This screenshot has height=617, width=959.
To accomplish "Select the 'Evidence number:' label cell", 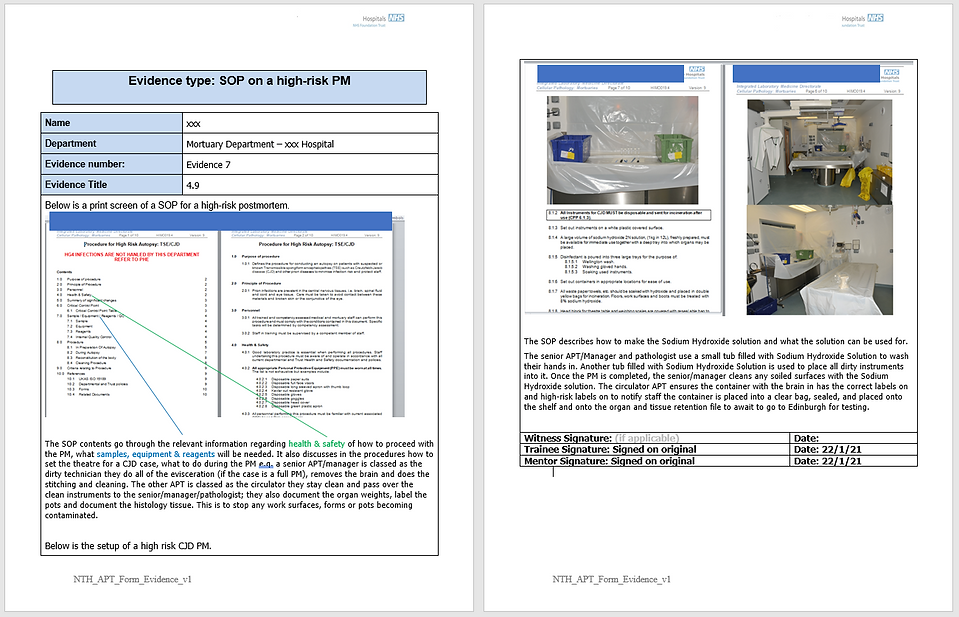I will tap(112, 164).
